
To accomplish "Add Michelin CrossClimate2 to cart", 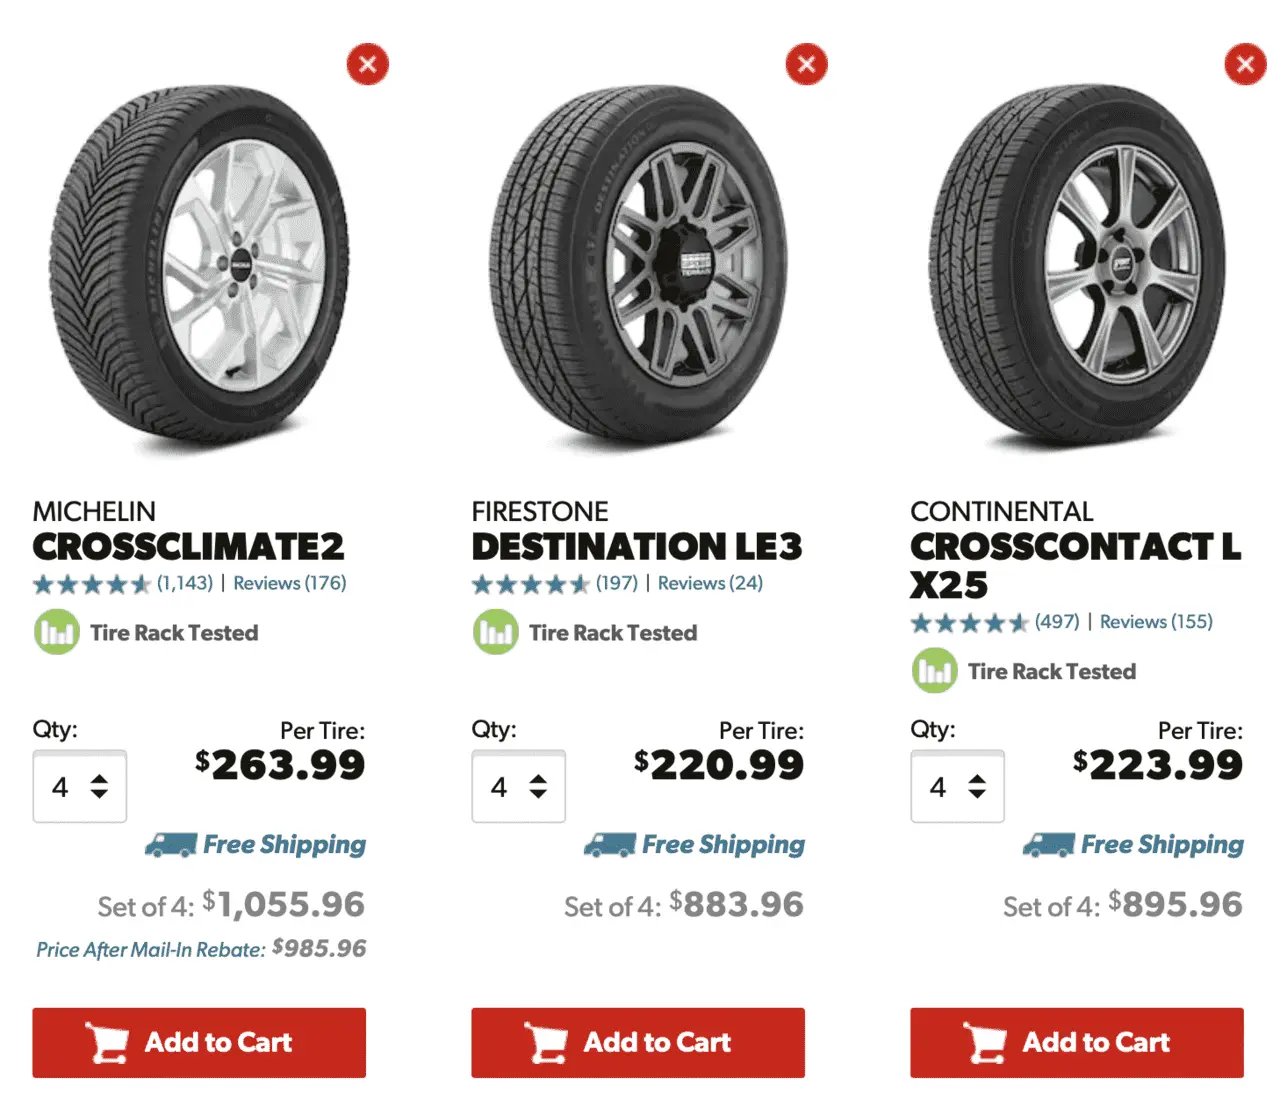I will tap(199, 1043).
